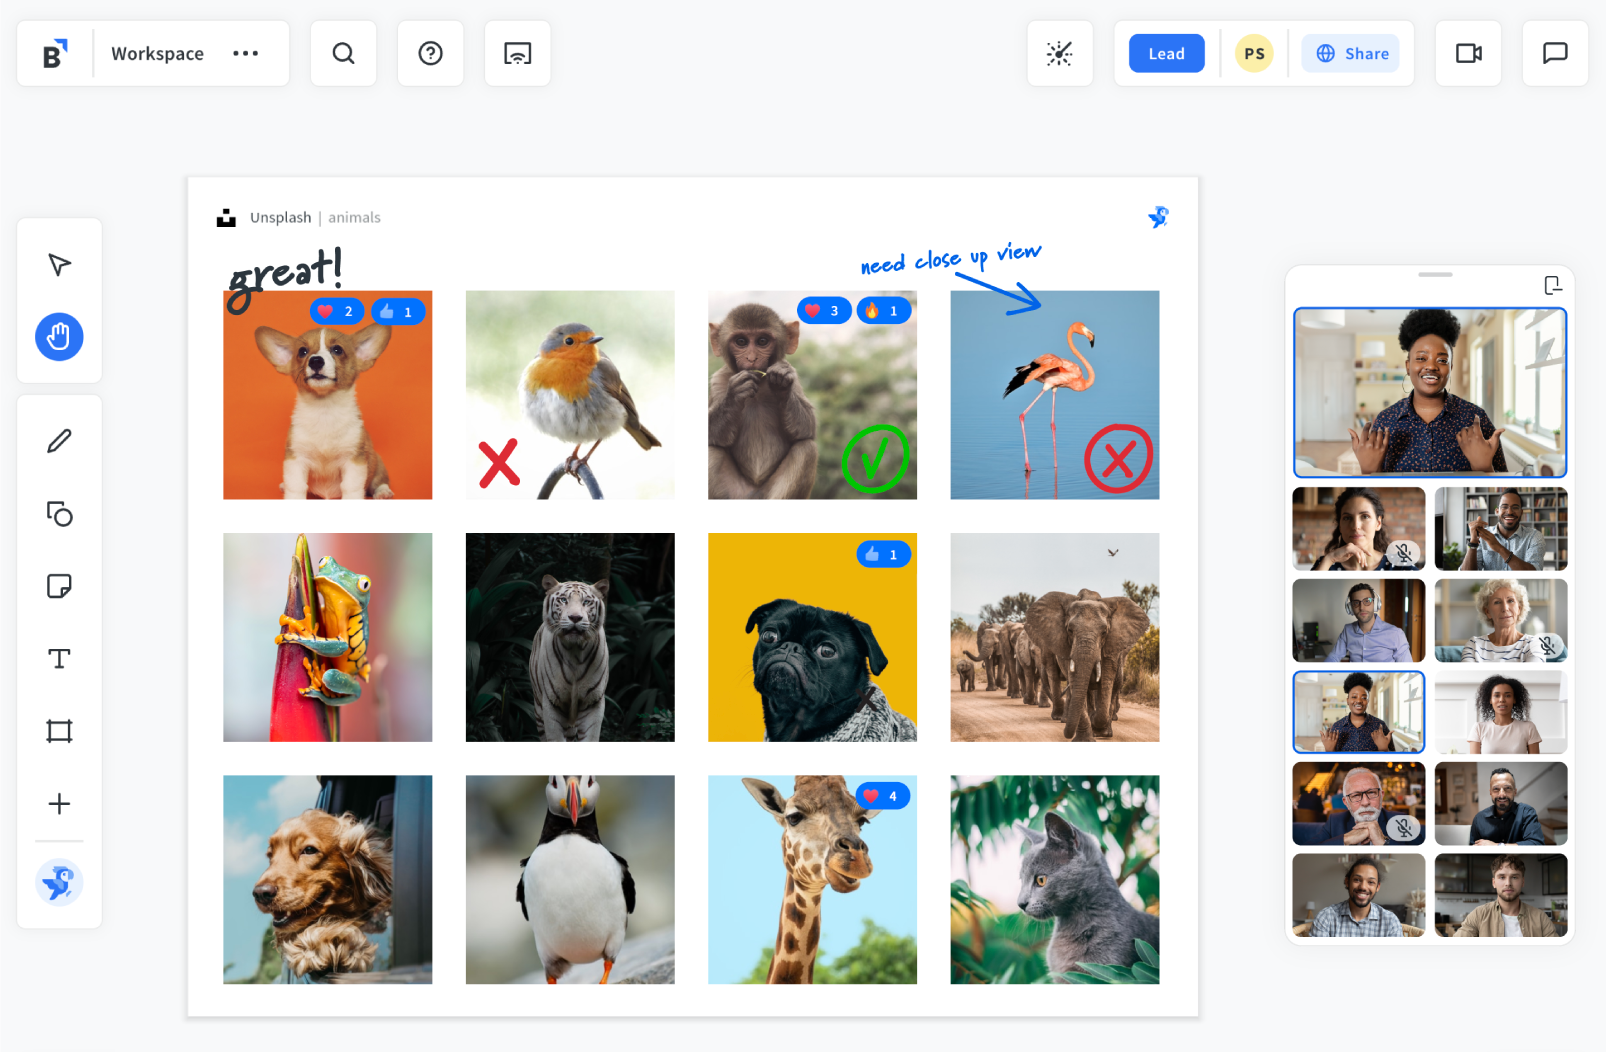This screenshot has width=1606, height=1052.
Task: Select the text tool
Action: (59, 659)
